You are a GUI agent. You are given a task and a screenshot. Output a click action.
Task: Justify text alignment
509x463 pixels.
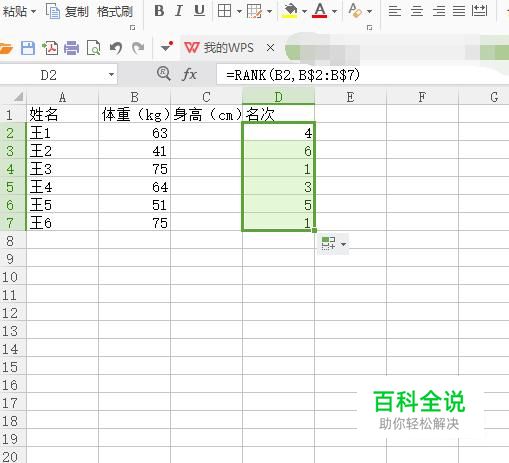point(459,11)
